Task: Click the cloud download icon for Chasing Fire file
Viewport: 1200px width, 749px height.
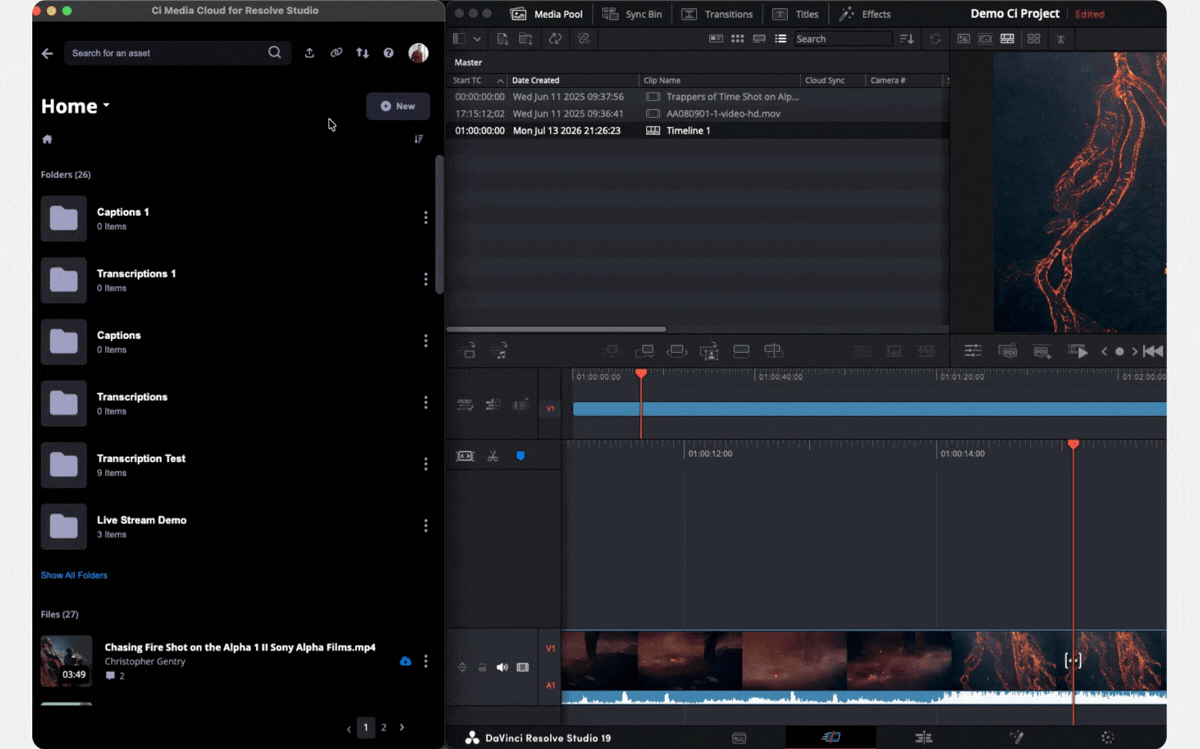Action: pyautogui.click(x=405, y=661)
